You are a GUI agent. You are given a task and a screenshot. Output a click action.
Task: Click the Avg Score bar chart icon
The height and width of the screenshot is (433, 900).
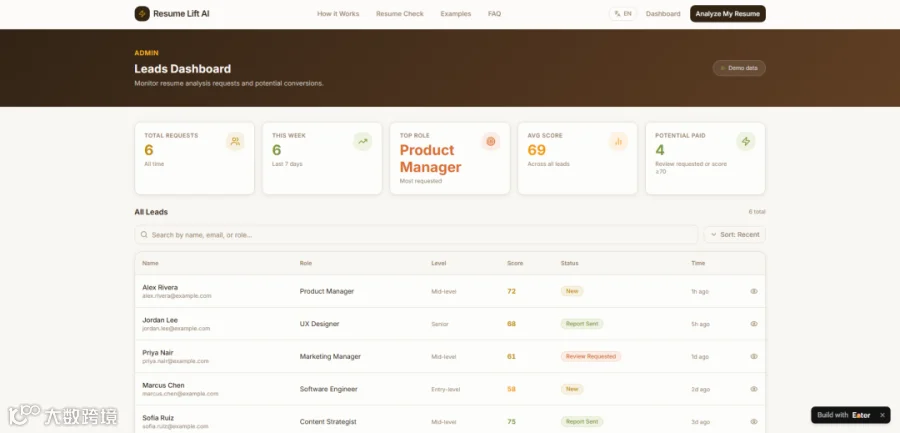click(618, 141)
